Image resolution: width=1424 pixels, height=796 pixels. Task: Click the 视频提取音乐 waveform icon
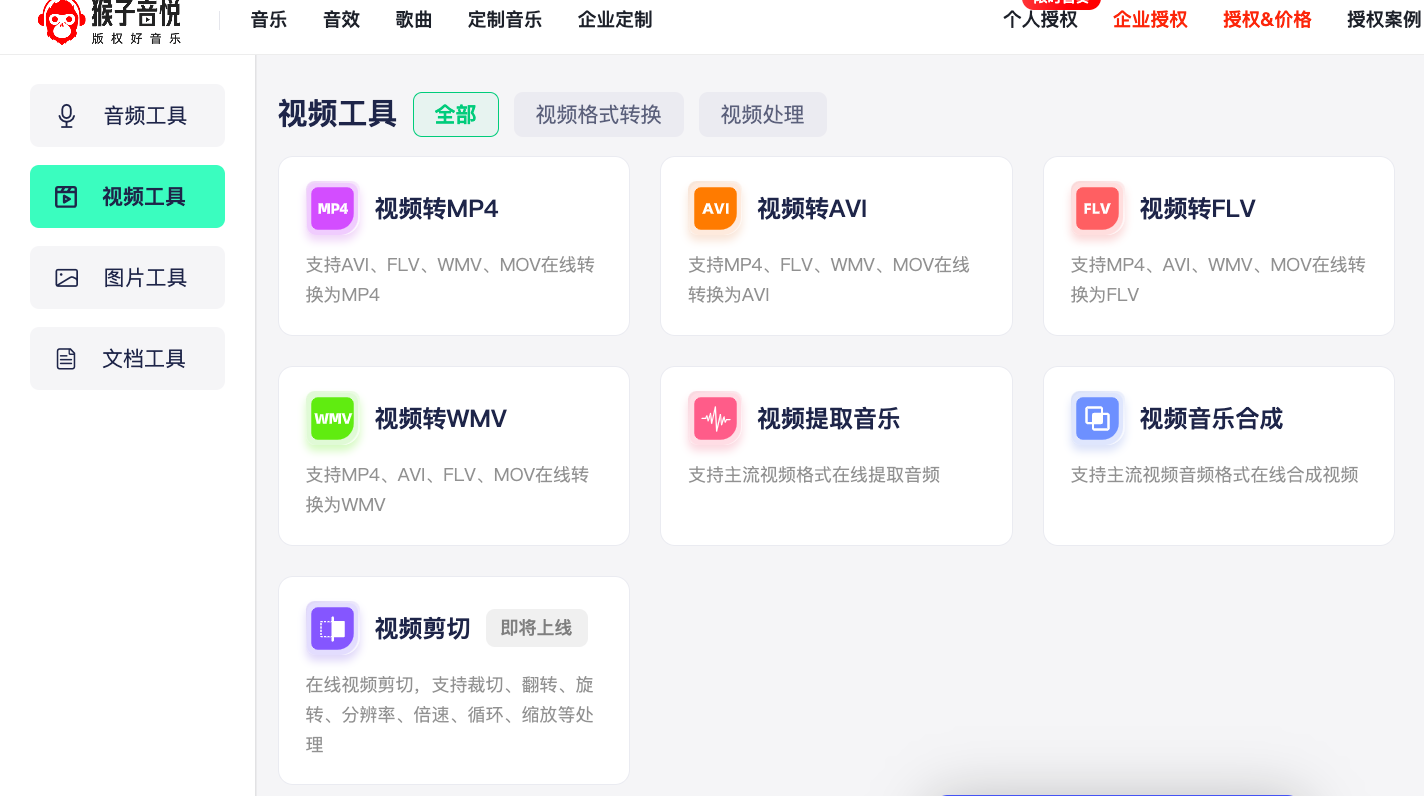(x=715, y=419)
